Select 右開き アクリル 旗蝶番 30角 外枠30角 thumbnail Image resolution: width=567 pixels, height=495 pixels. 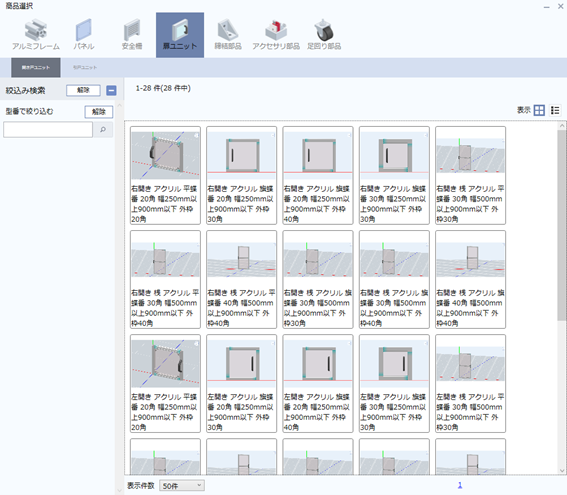pyautogui.click(x=394, y=155)
